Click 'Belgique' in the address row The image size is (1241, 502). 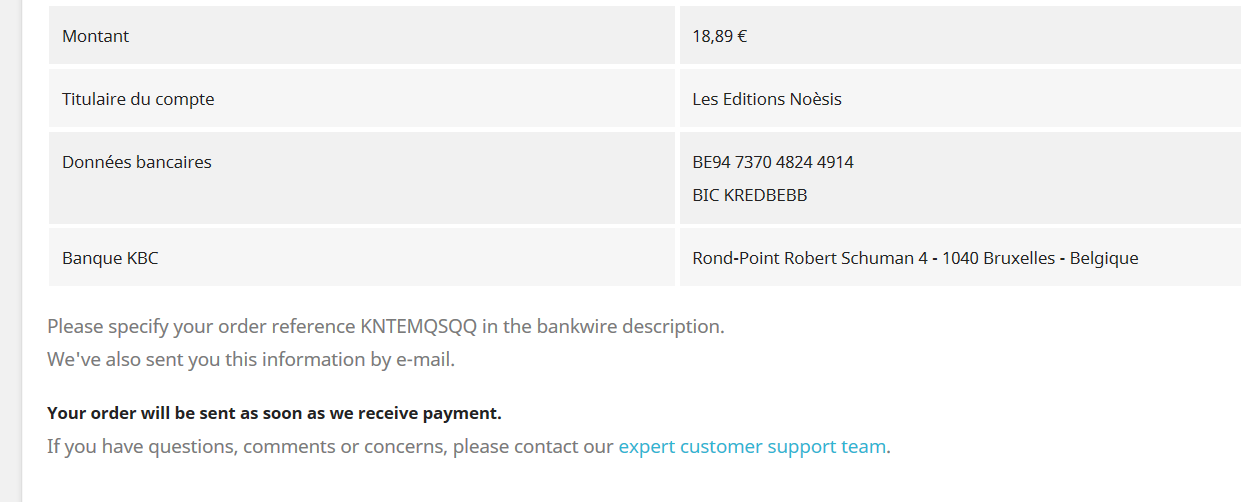point(1104,258)
